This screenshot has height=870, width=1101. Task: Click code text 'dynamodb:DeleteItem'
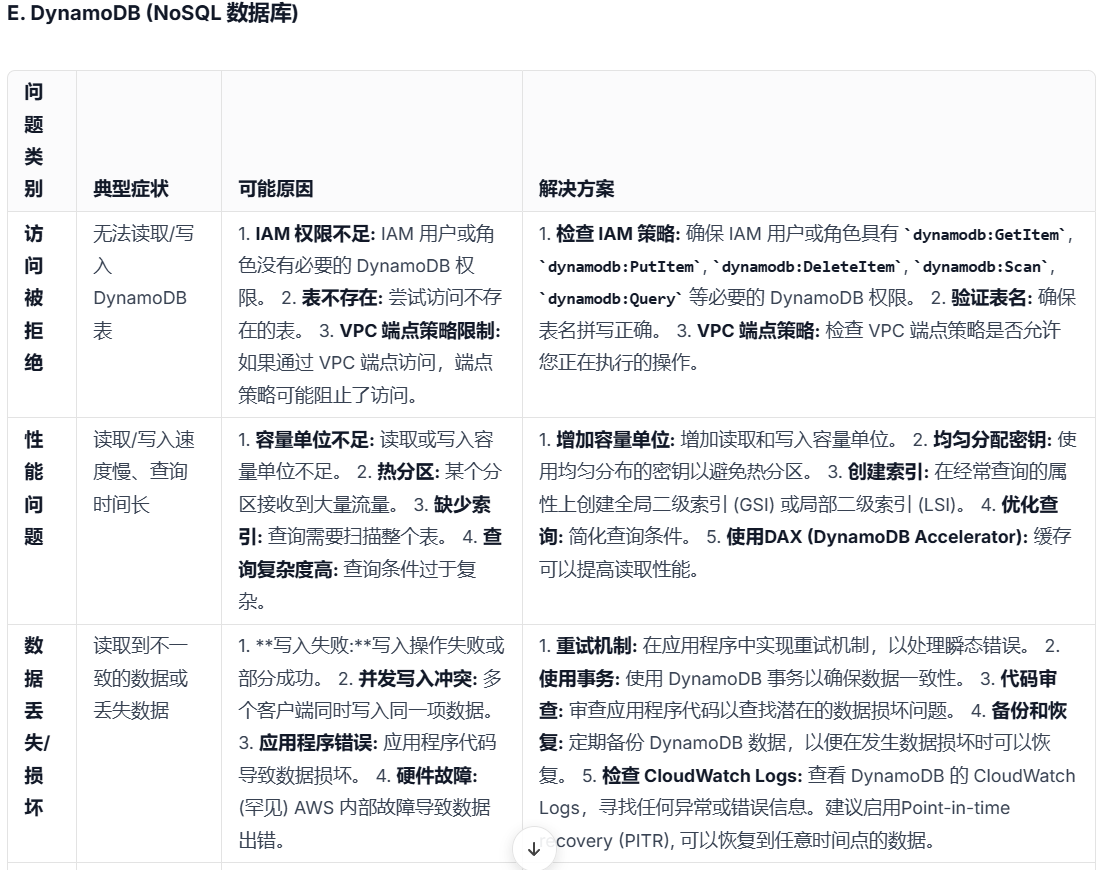(x=808, y=267)
